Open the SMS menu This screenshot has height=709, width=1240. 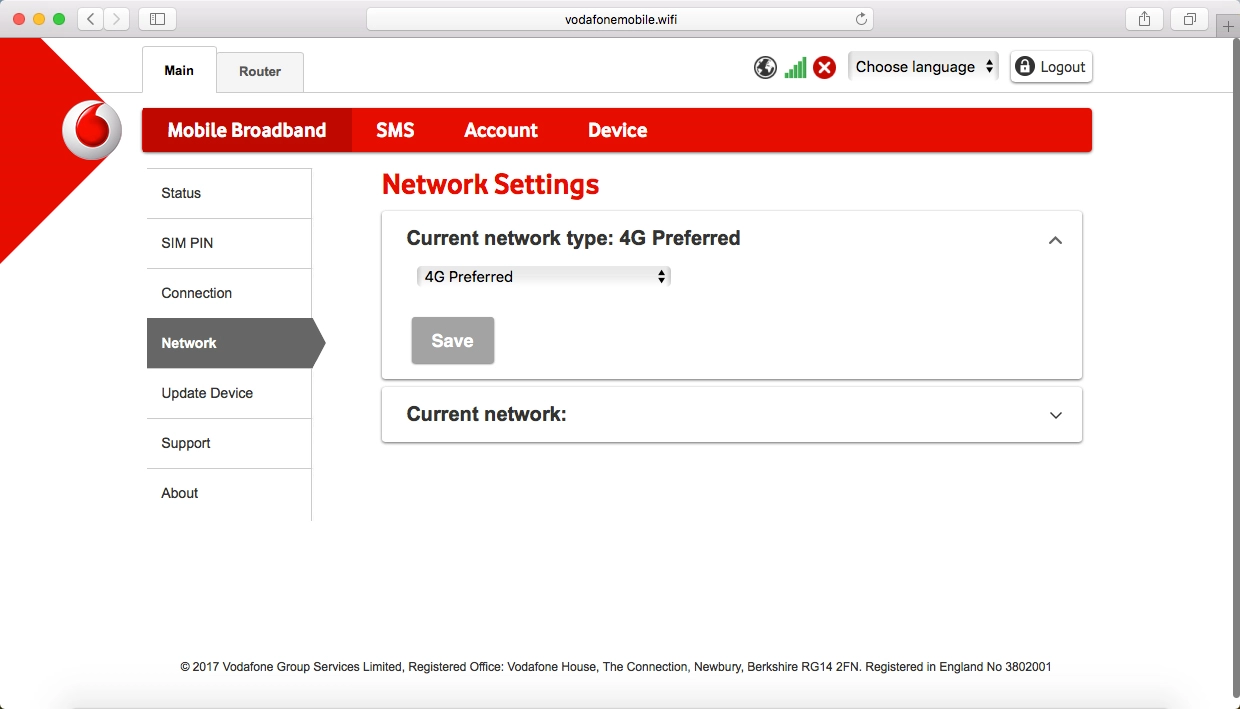tap(395, 130)
